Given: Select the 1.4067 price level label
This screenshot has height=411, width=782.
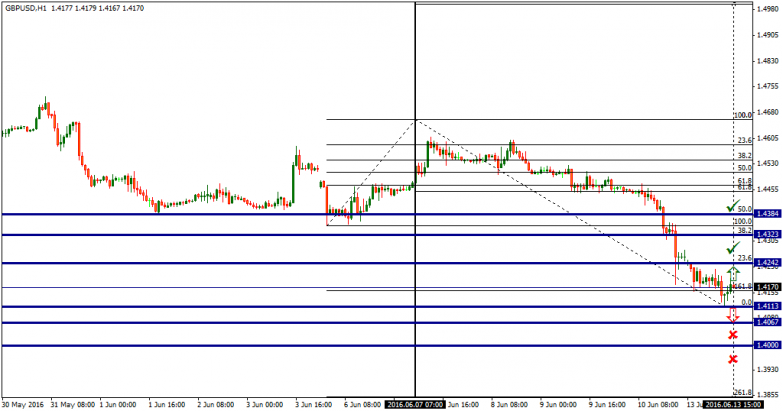Looking at the screenshot, I should pyautogui.click(x=767, y=322).
